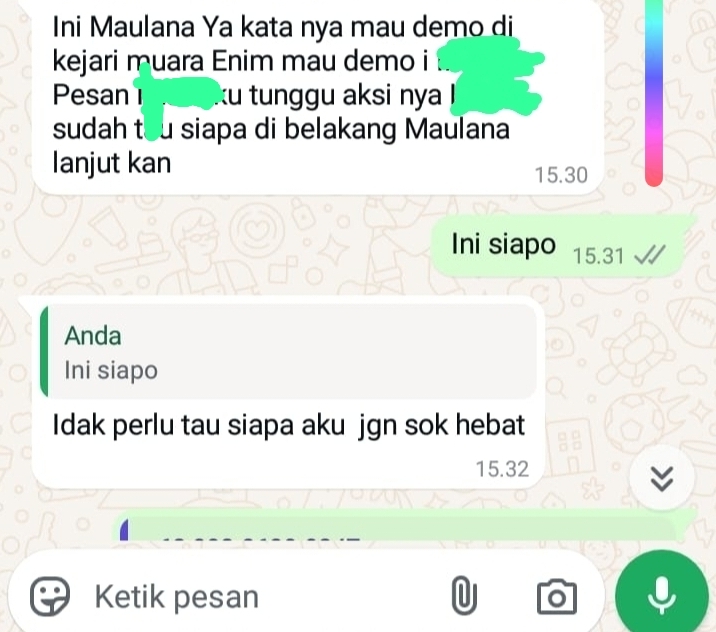The width and height of the screenshot is (716, 632).
Task: Tap the 'Anda' name in quoted reply
Action: [x=93, y=337]
